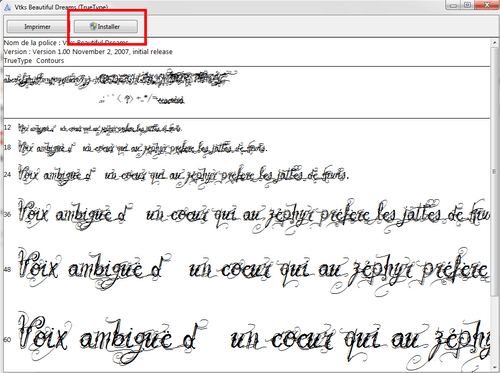Click the 'Nom de la police' line
The width and height of the screenshot is (500, 373).
coord(66,43)
